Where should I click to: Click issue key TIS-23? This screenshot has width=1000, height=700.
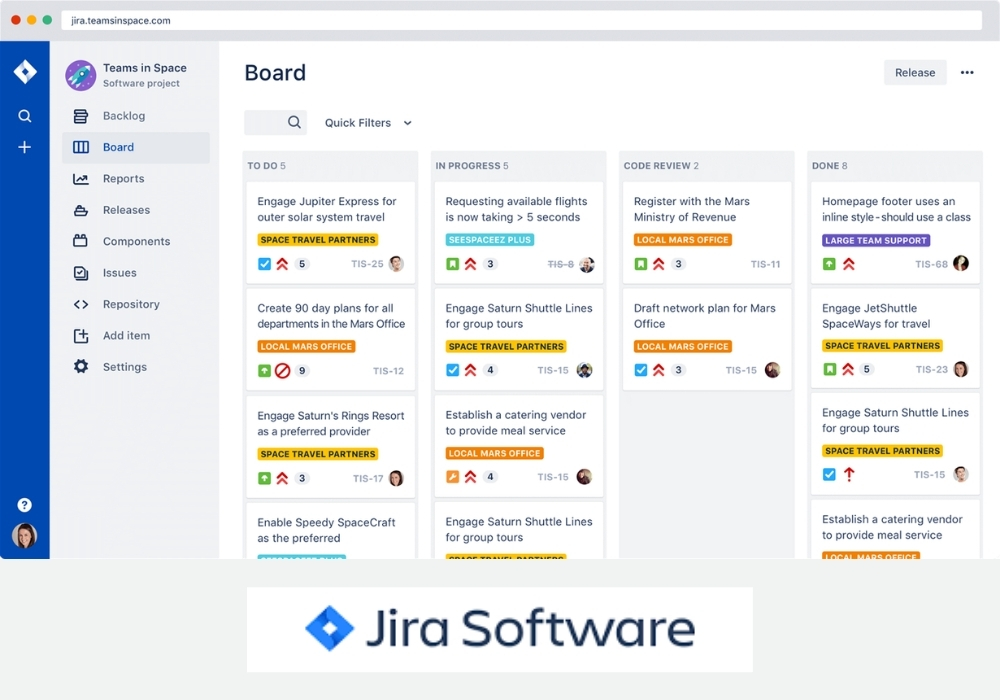[932, 369]
